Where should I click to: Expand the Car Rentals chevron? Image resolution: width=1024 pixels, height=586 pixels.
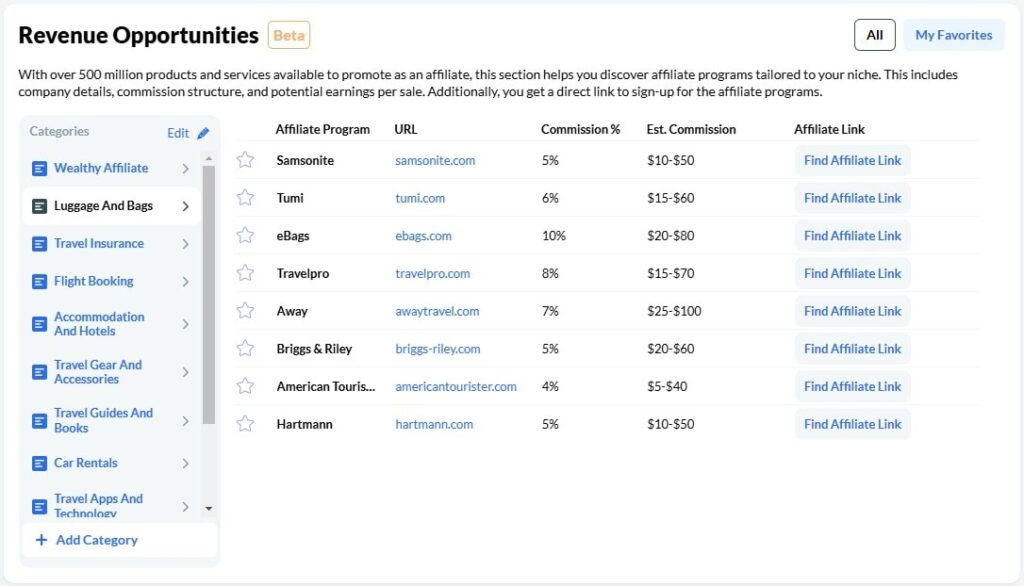click(185, 463)
